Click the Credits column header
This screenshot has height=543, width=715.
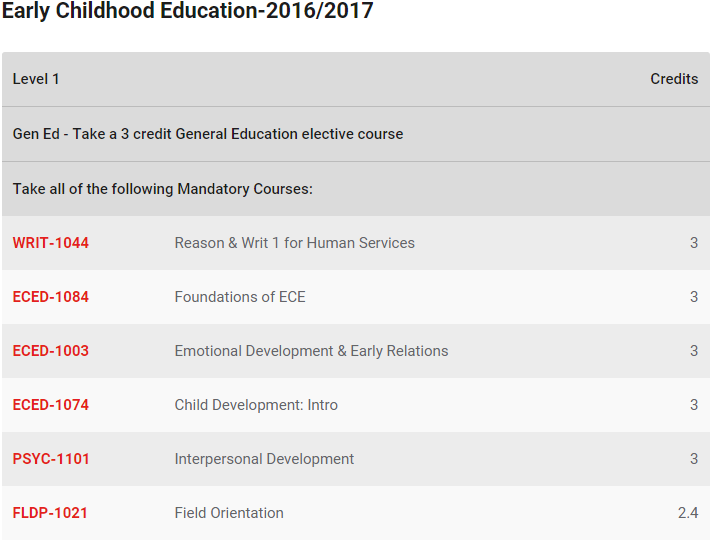(674, 79)
